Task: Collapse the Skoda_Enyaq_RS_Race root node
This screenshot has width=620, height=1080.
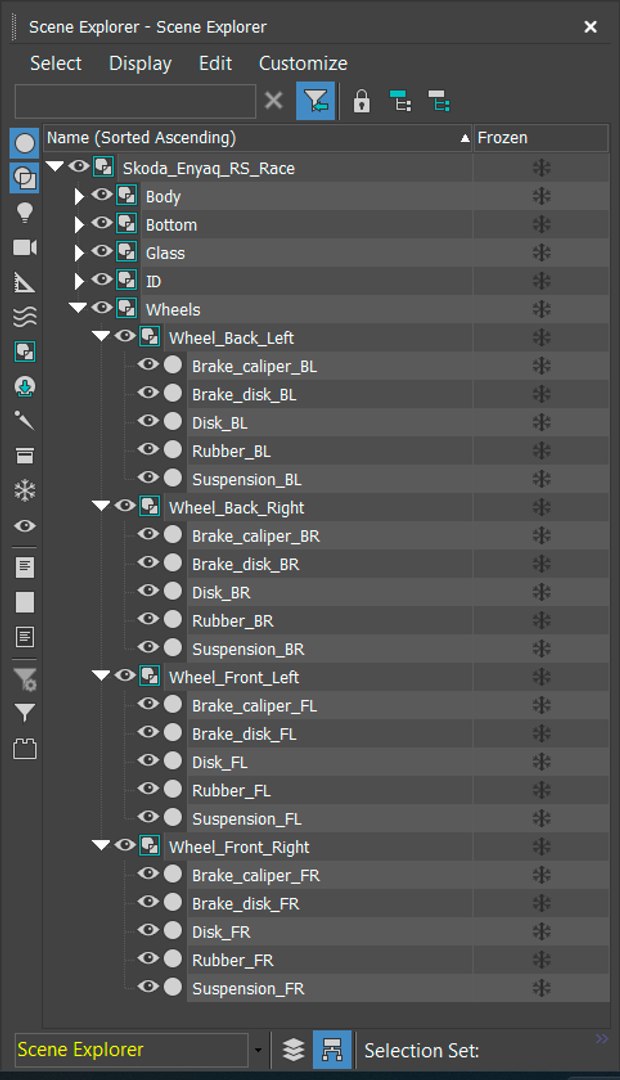Action: pyautogui.click(x=55, y=166)
